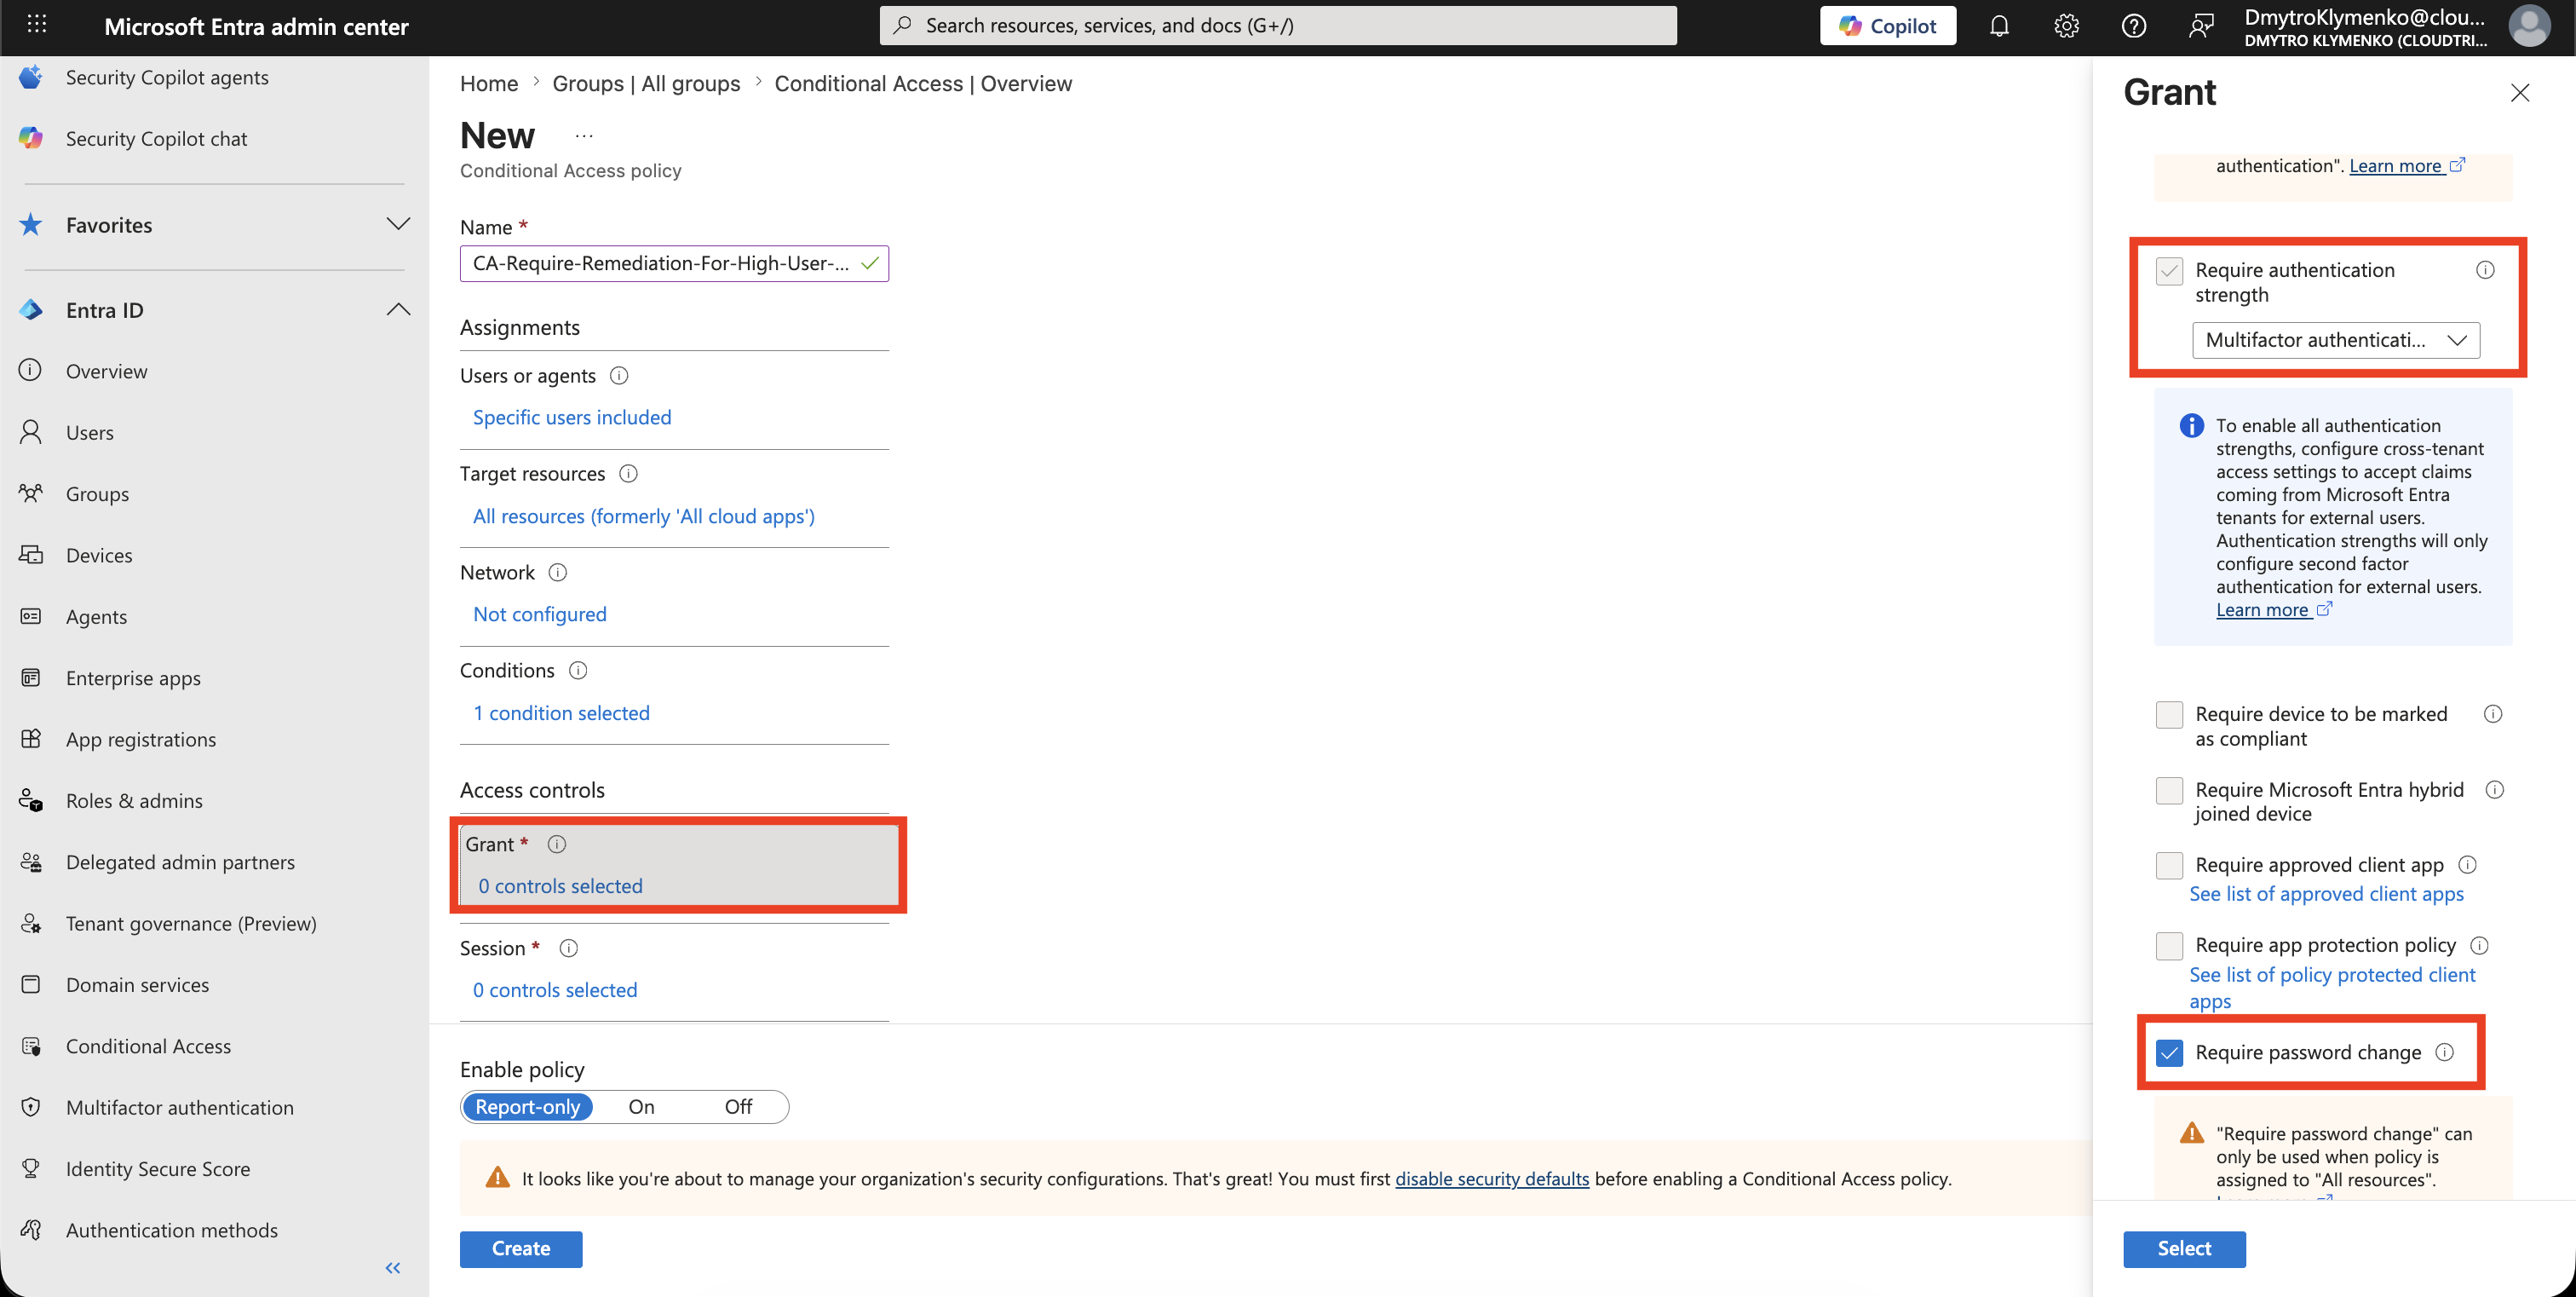Click the search resources box
This screenshot has height=1297, width=2576.
click(1277, 26)
